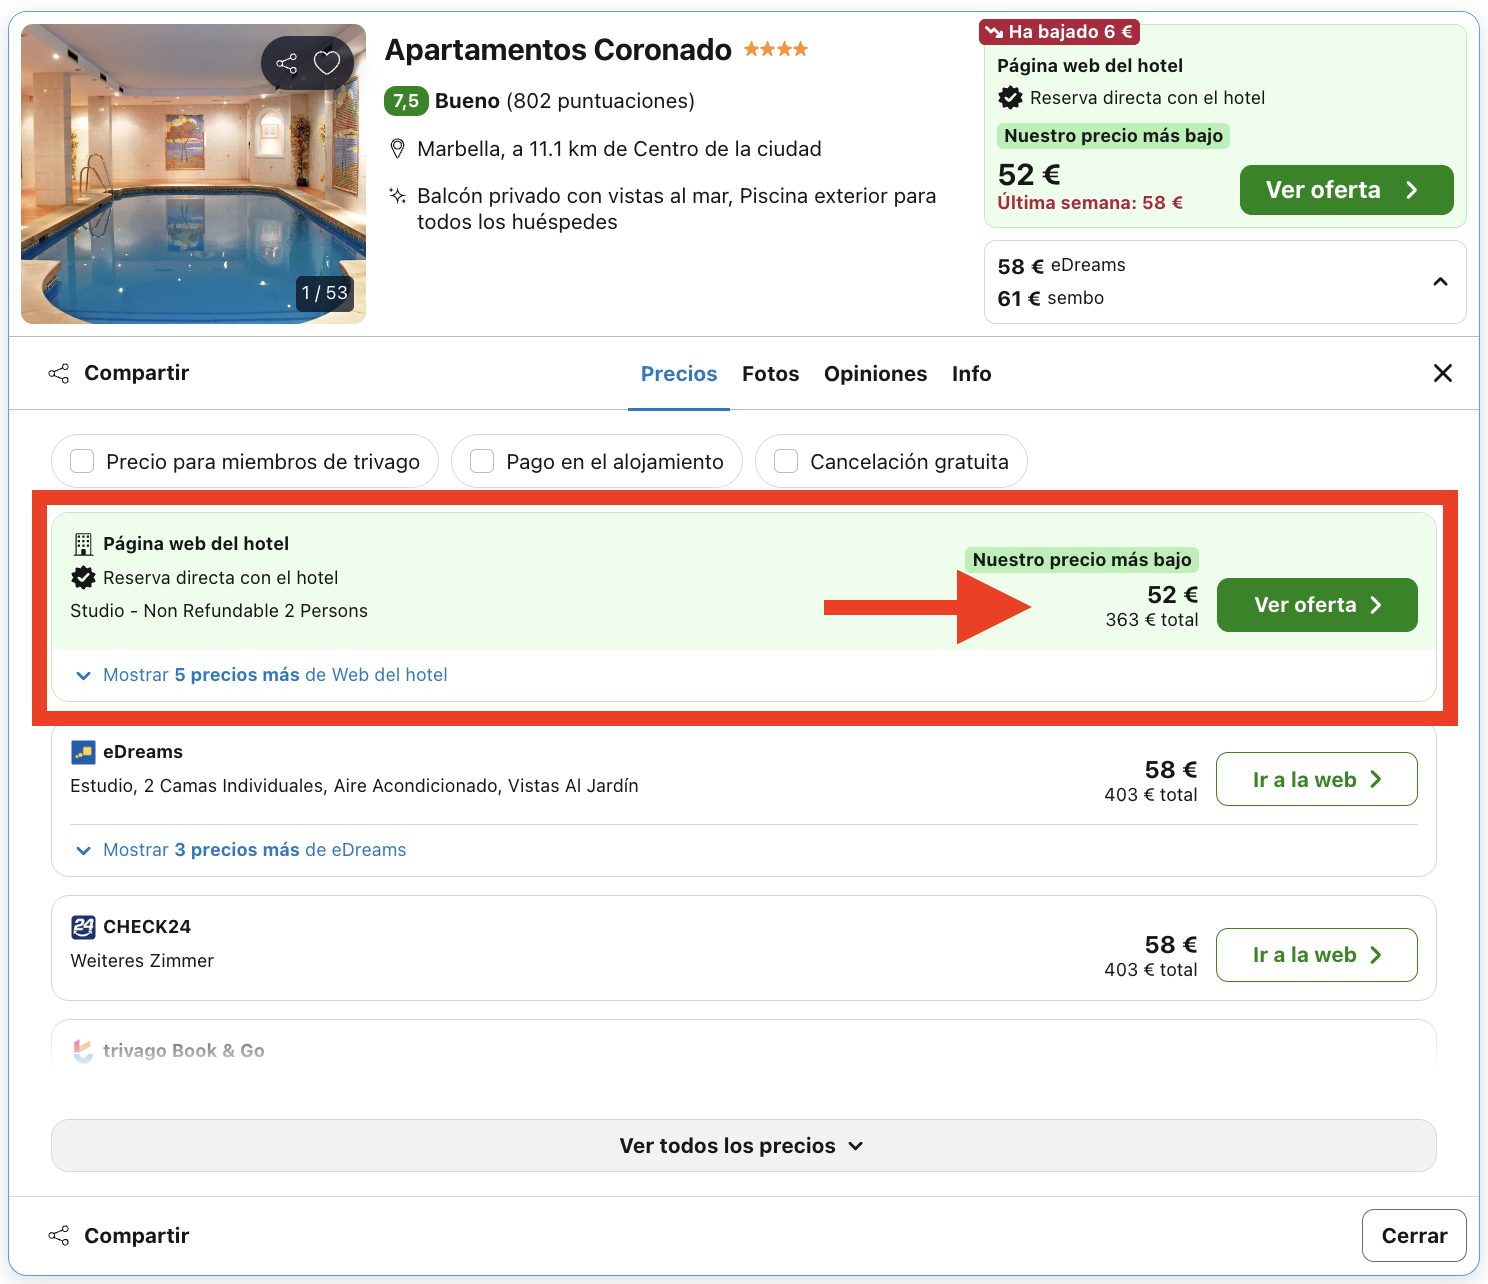This screenshot has height=1284, width=1488.
Task: Click the heart icon to save the hotel
Action: (x=326, y=62)
